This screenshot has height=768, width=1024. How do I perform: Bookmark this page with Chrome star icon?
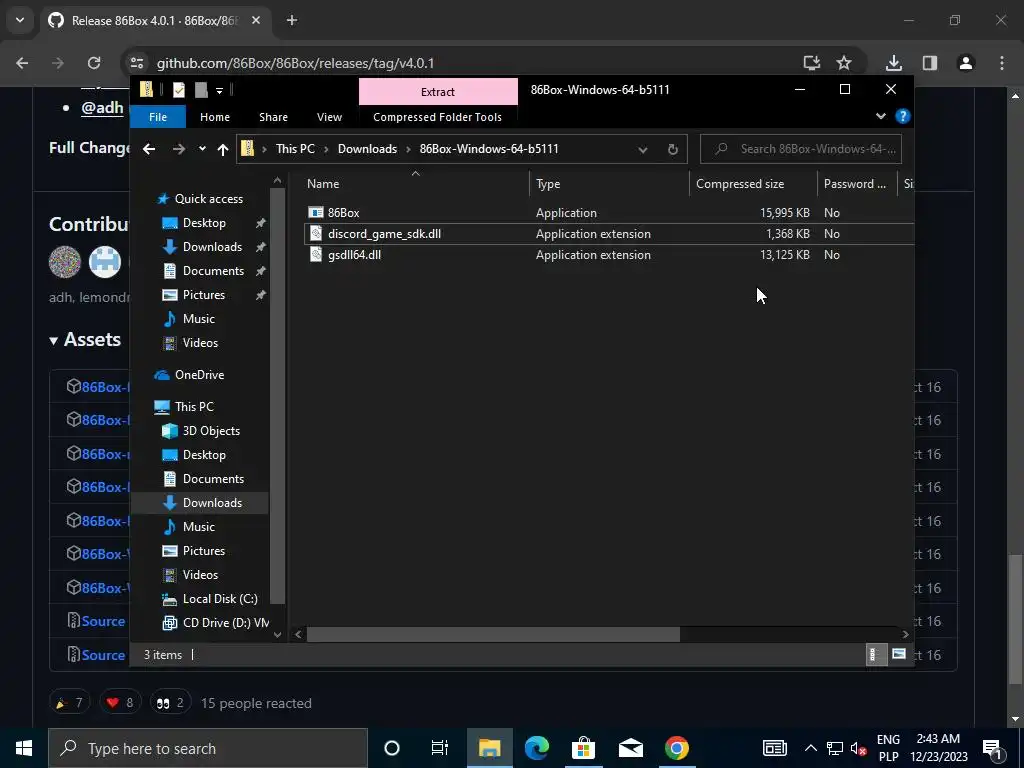844,63
